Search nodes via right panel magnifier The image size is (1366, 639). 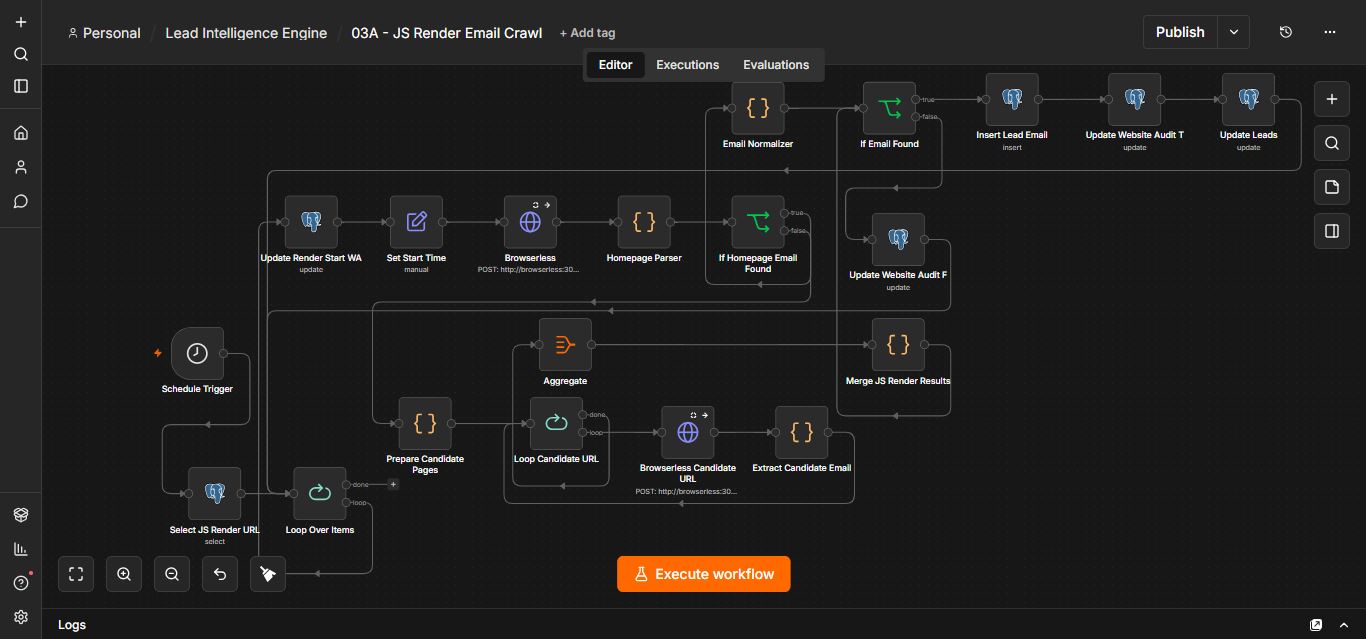[1331, 143]
